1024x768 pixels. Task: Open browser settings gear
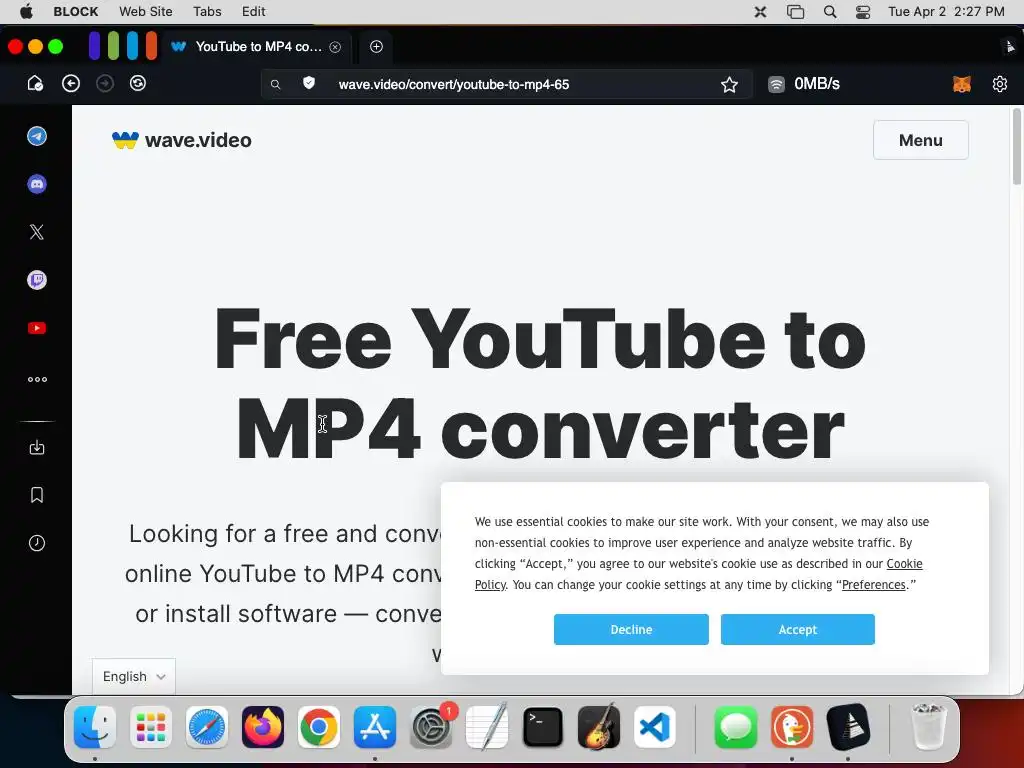[x=999, y=84]
